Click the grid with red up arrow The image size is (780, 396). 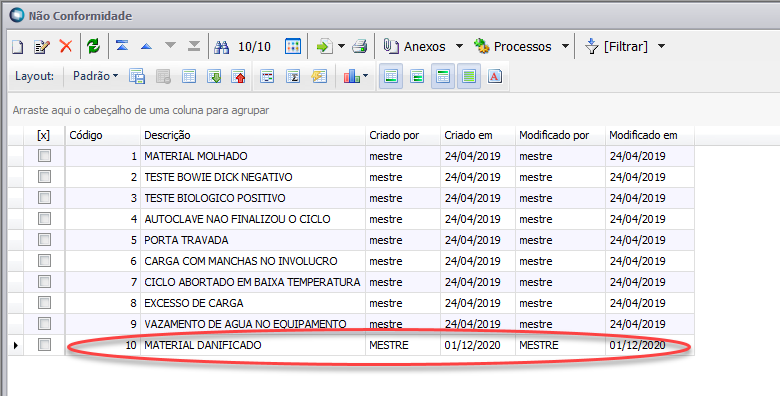(x=239, y=76)
